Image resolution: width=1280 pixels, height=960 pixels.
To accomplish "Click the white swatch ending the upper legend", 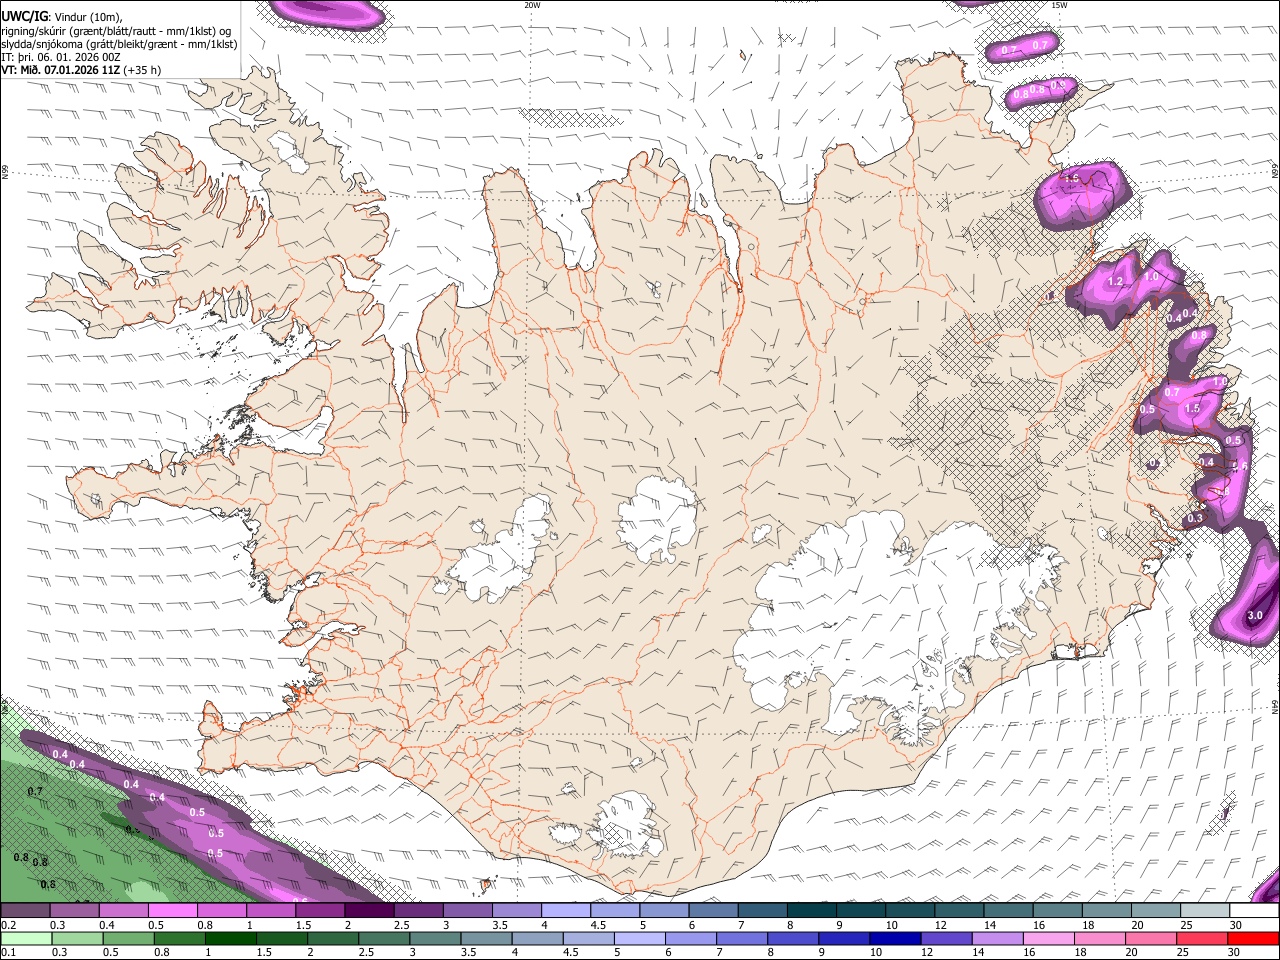I will click(x=1253, y=911).
